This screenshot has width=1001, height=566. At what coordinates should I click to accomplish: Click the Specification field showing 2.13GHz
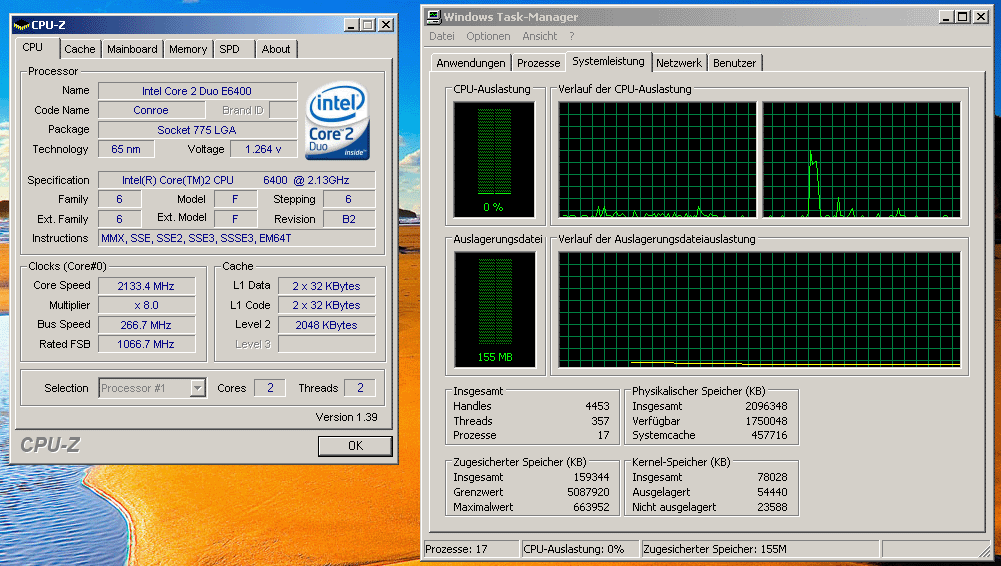point(236,181)
